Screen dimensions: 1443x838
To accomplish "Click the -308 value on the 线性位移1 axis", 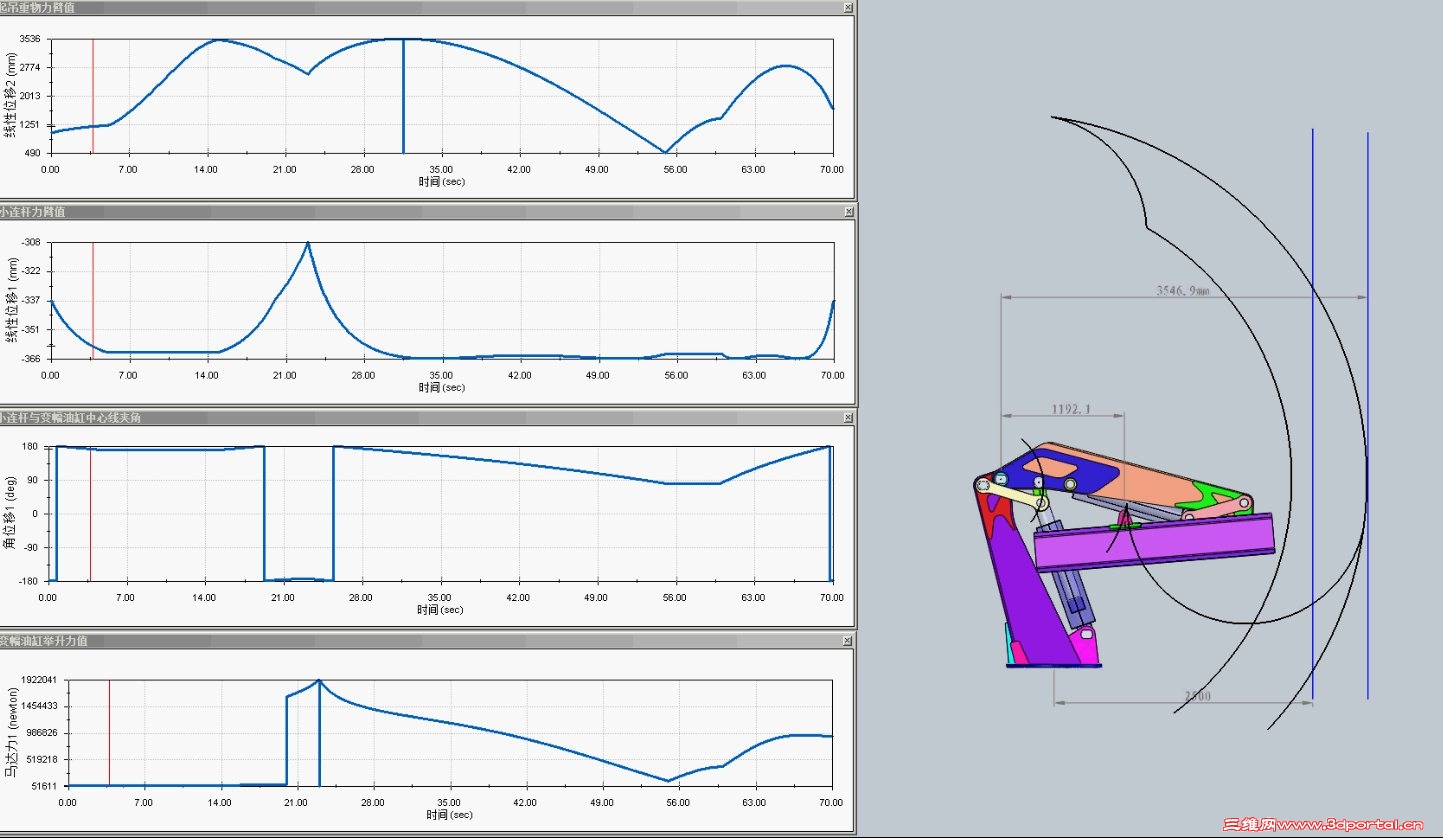I will pyautogui.click(x=32, y=243).
